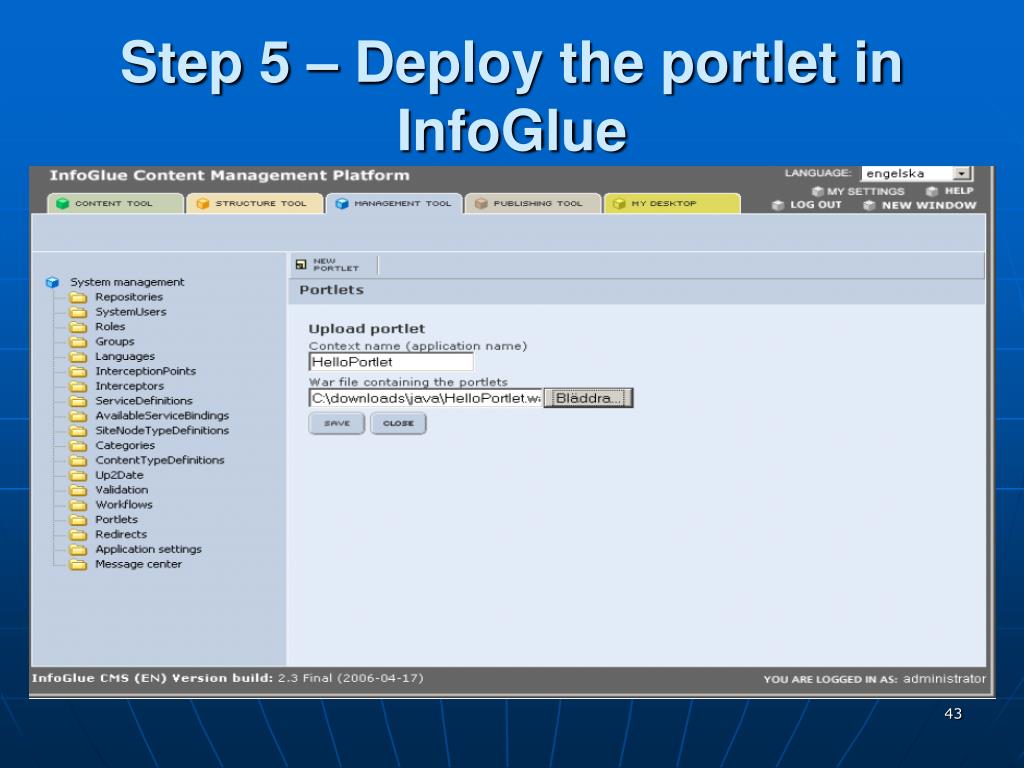The height and width of the screenshot is (768, 1024).
Task: Click the cube icon beside New Window
Action: (869, 206)
